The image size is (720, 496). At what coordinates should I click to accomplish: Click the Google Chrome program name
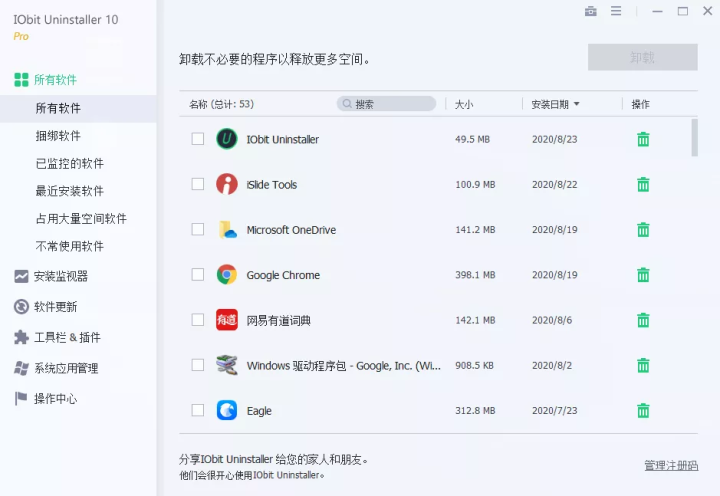(283, 275)
